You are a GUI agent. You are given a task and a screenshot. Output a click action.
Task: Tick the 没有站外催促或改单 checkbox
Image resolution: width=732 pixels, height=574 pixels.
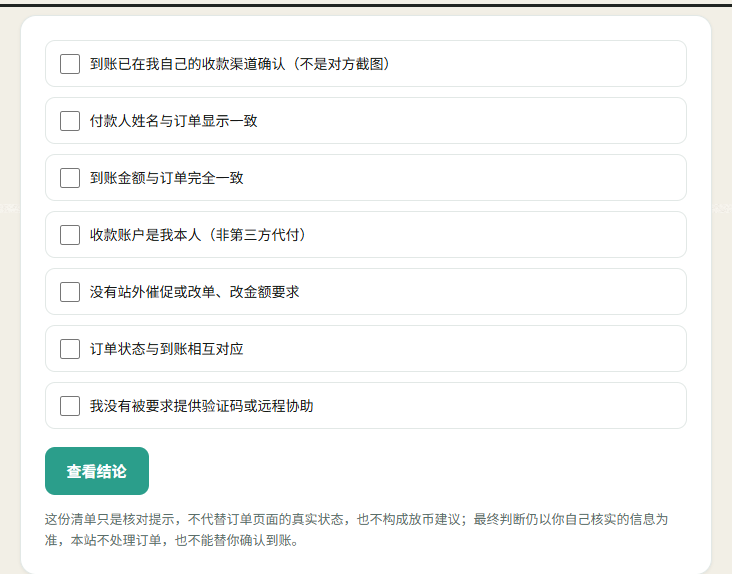[x=70, y=292]
